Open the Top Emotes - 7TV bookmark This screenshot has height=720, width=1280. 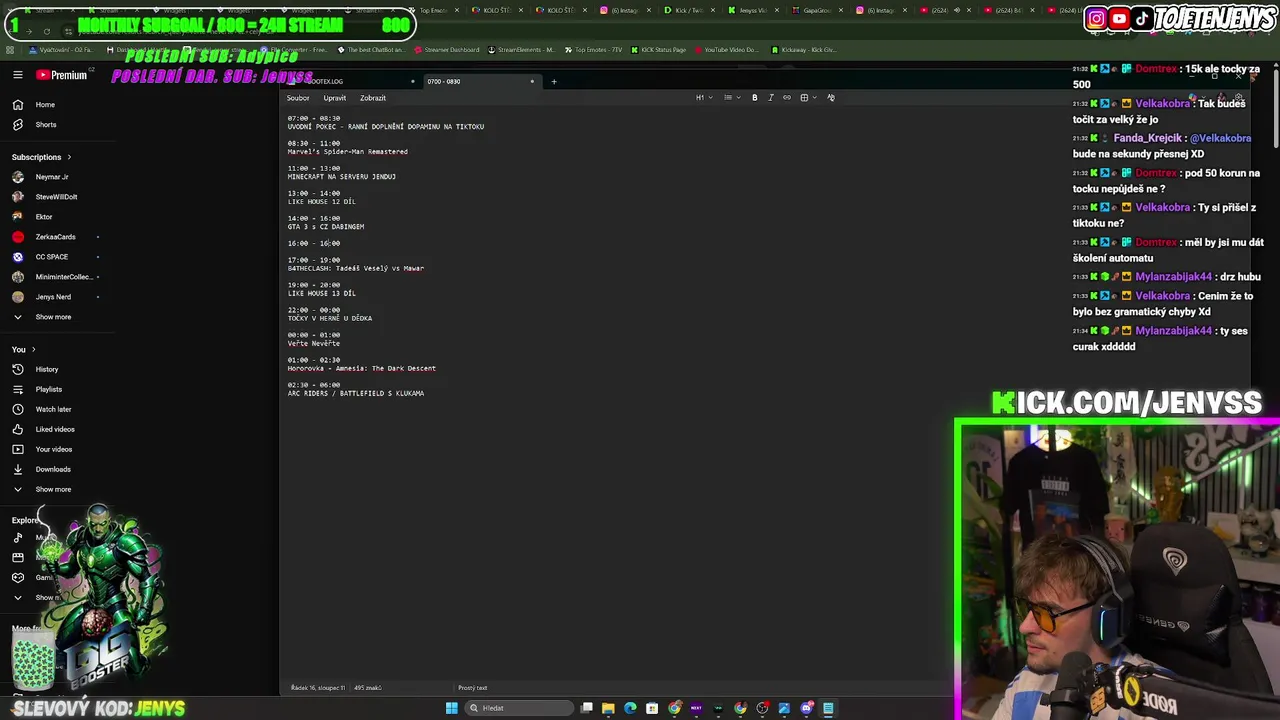click(594, 50)
